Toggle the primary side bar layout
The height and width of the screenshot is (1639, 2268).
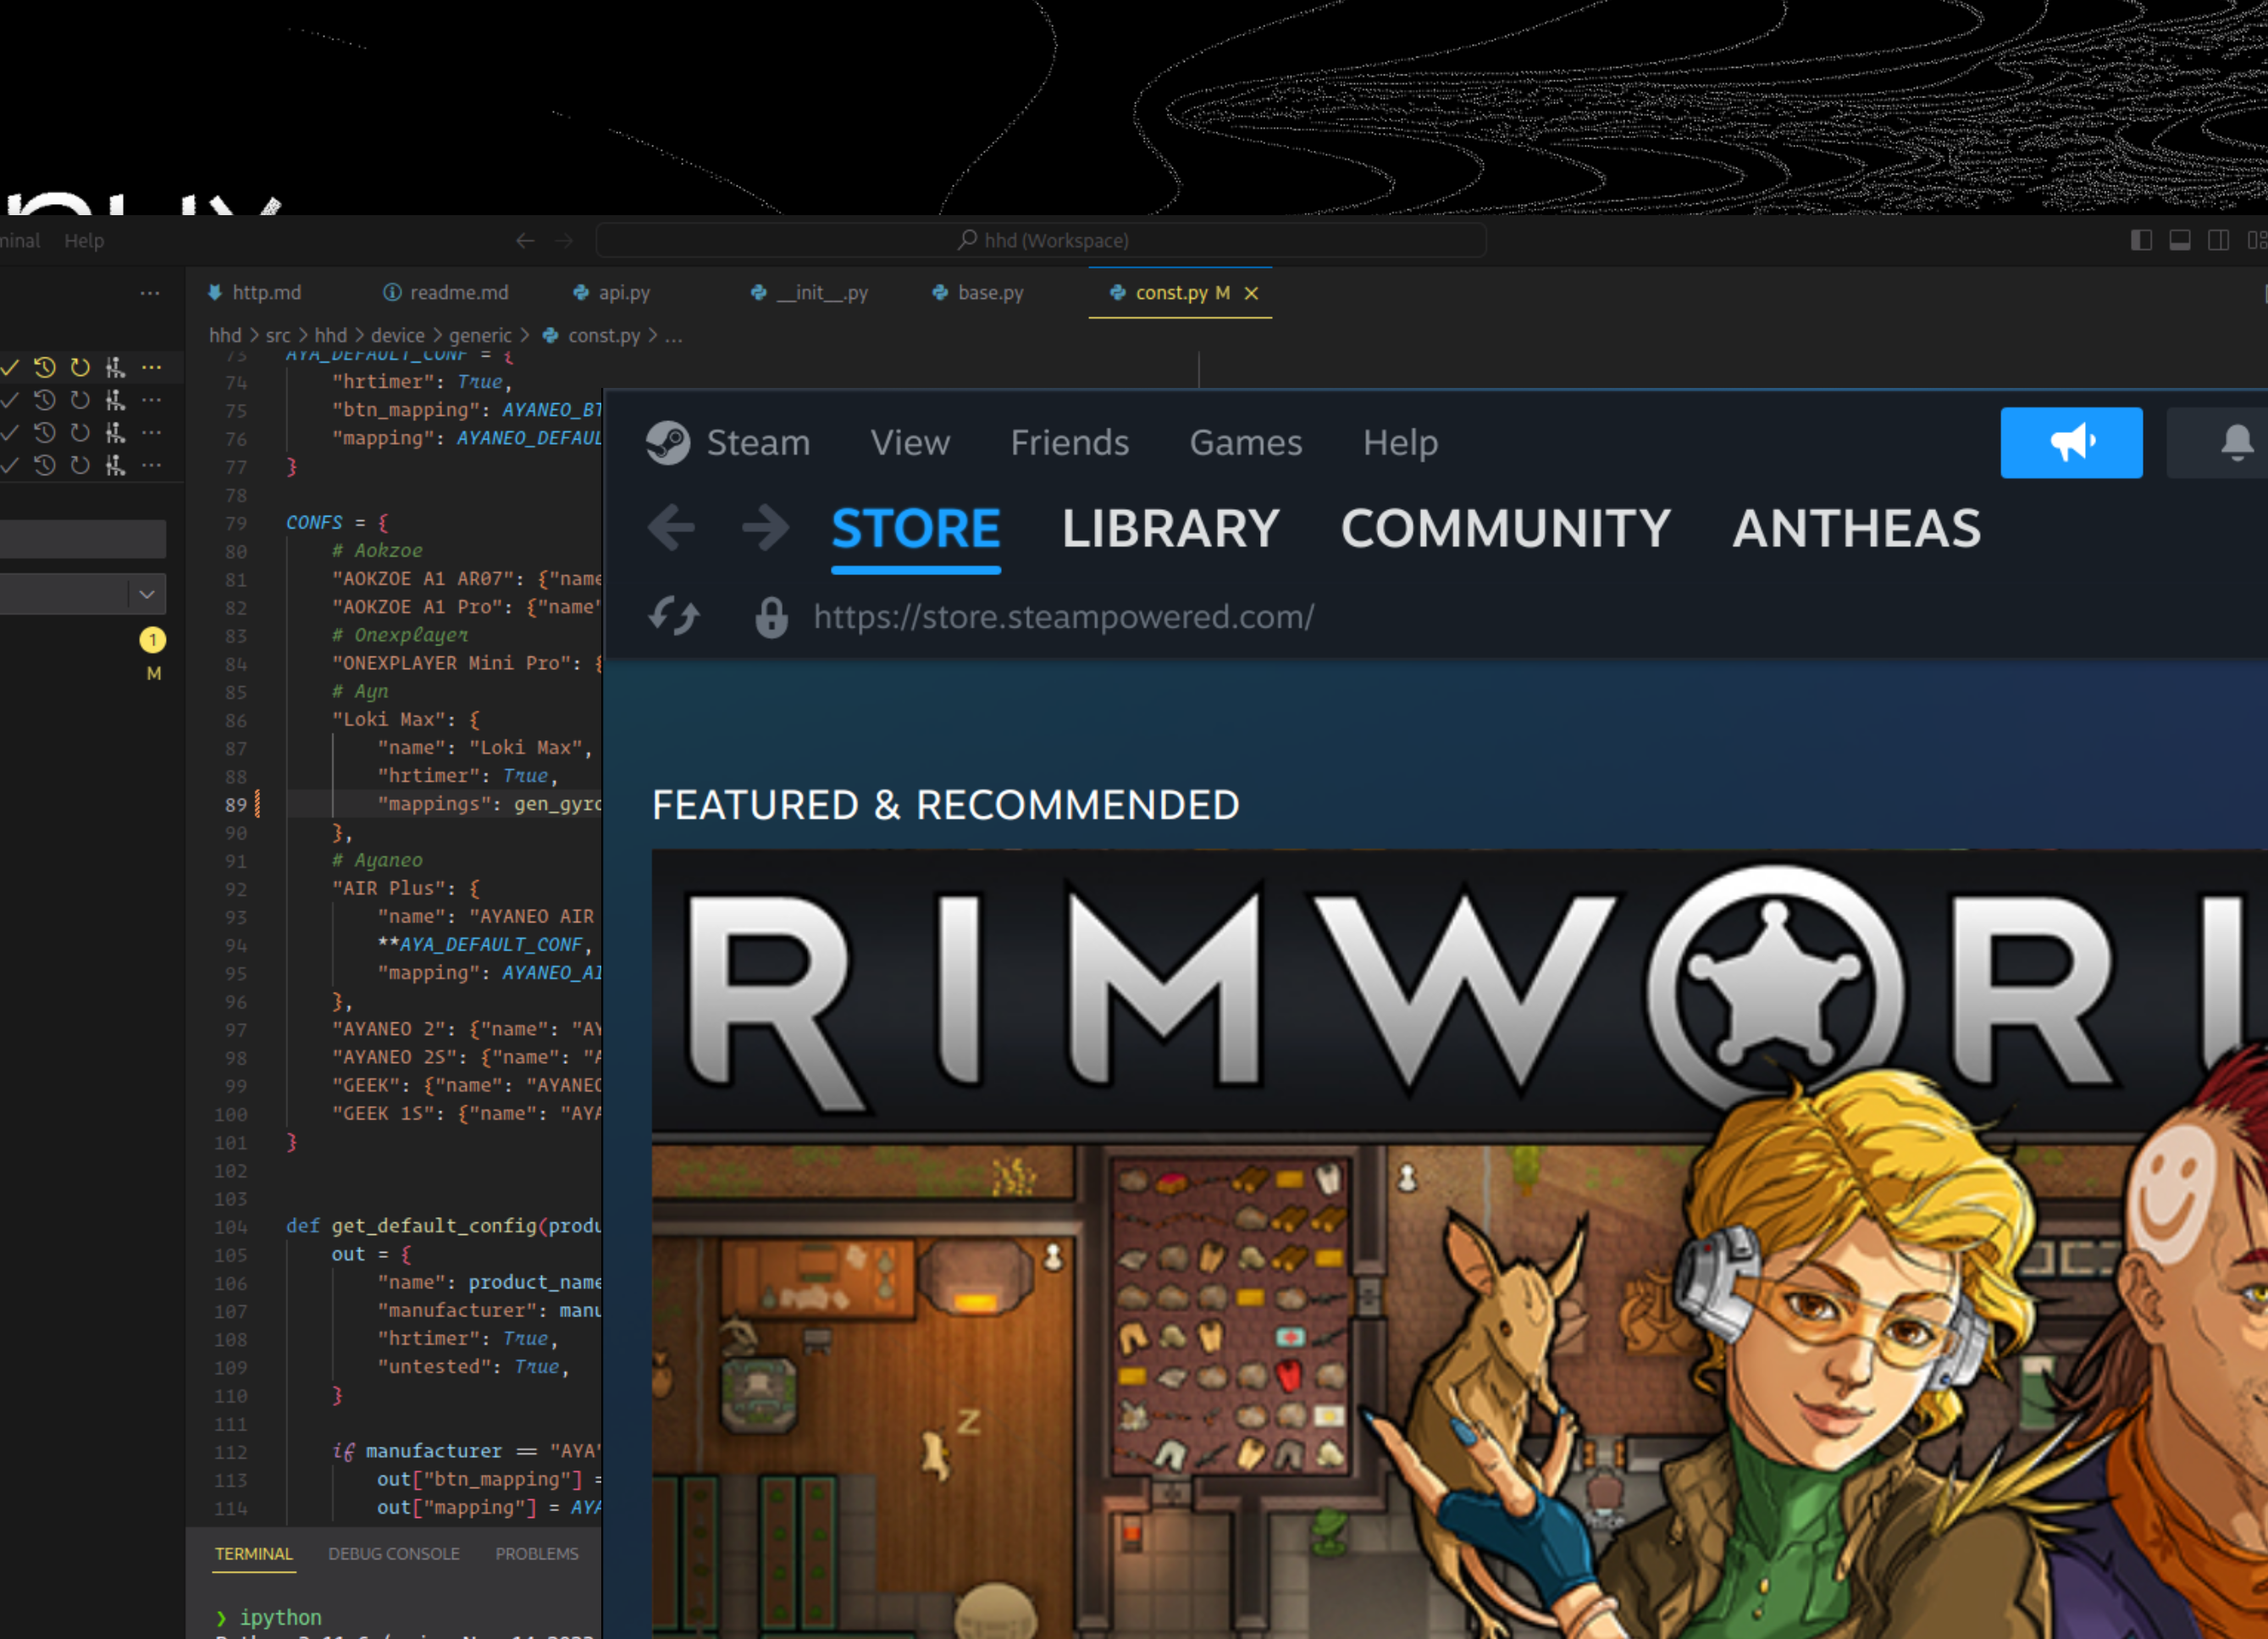[2141, 240]
